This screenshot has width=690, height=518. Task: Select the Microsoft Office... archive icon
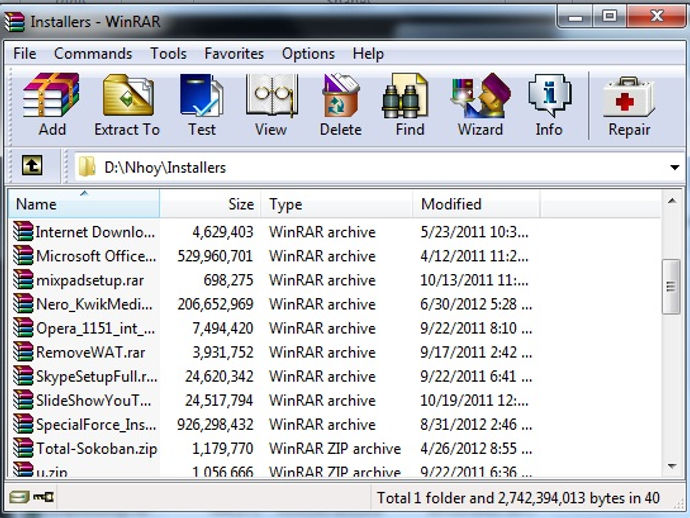23,255
